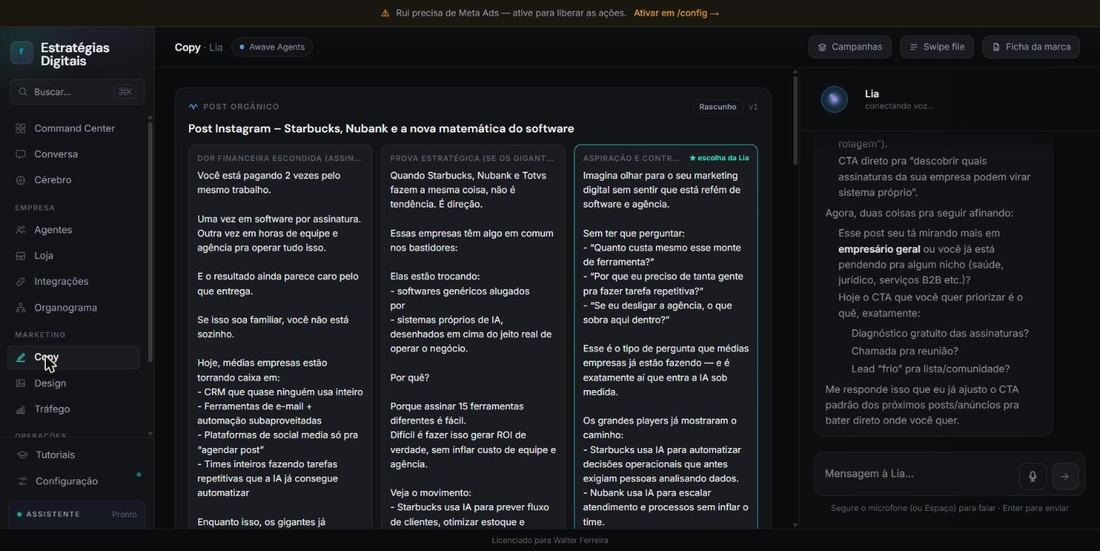
Task: Click the Integrações link icon
Action: 20,281
